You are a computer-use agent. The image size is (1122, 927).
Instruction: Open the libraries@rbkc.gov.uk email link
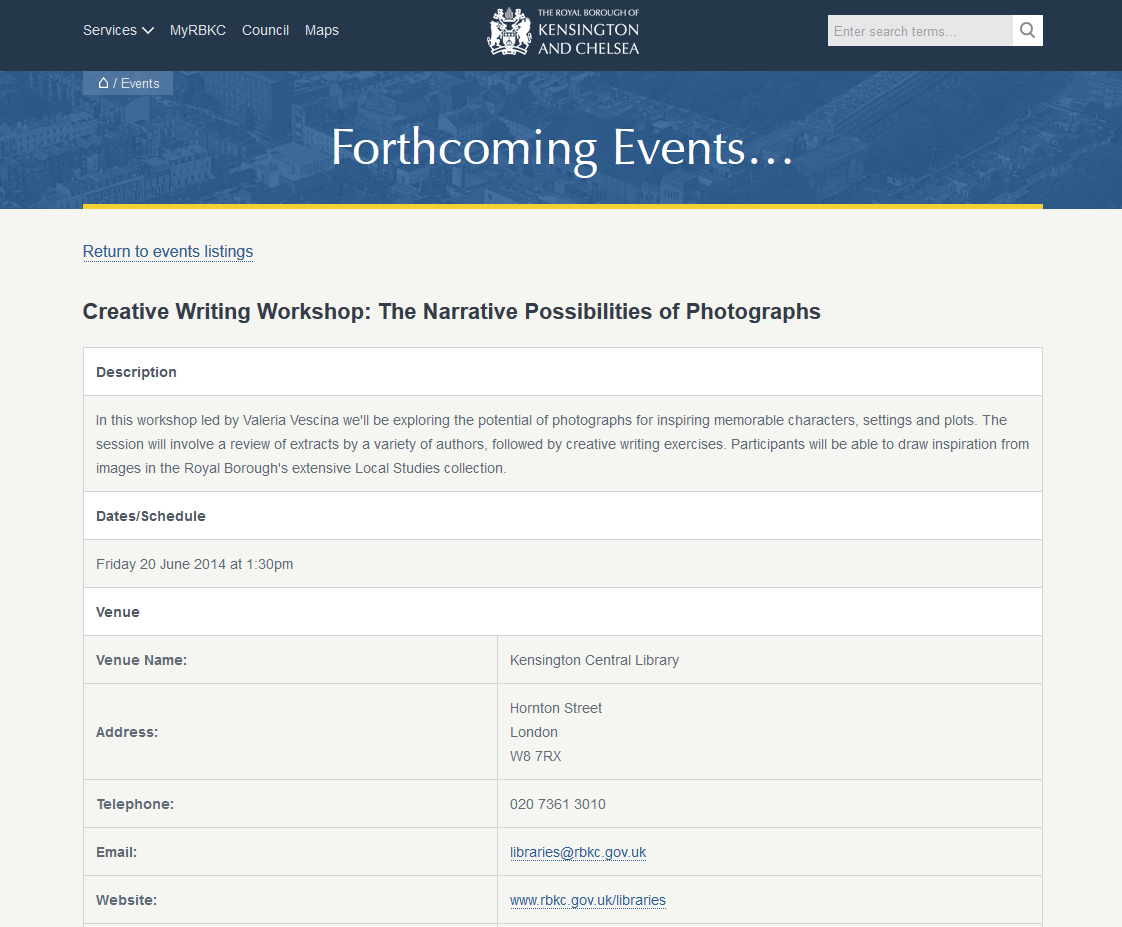click(x=578, y=852)
